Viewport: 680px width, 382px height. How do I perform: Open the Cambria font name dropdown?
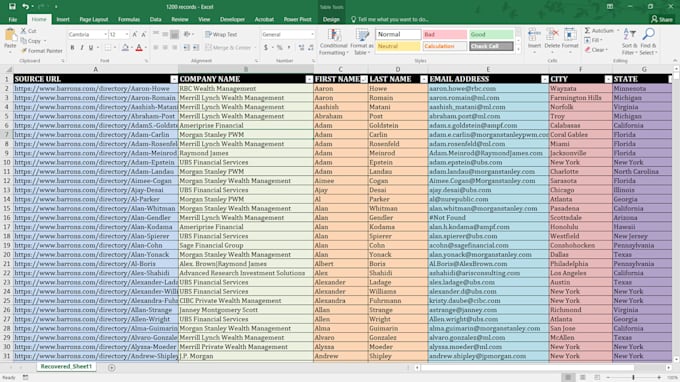click(x=105, y=34)
